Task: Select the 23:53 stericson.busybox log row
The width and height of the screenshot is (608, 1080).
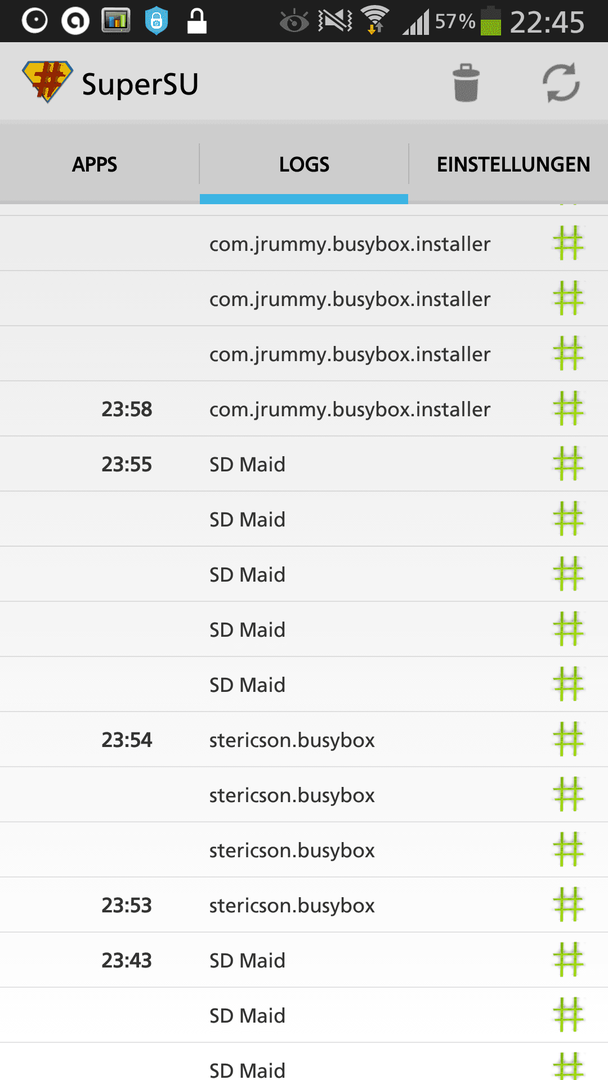Action: 304,904
